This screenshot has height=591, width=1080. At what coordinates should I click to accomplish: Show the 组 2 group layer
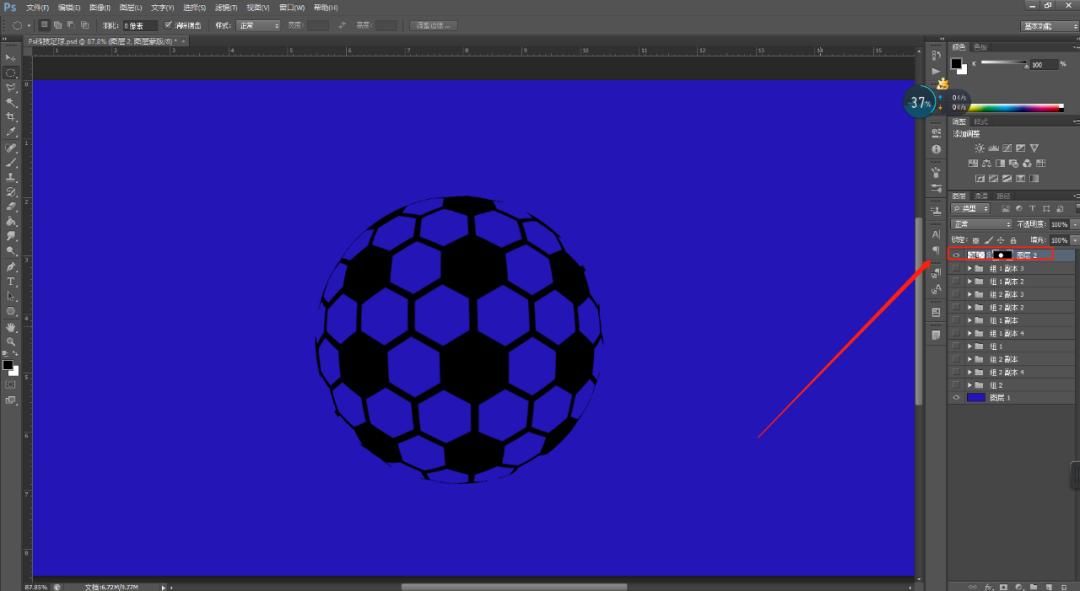click(956, 385)
